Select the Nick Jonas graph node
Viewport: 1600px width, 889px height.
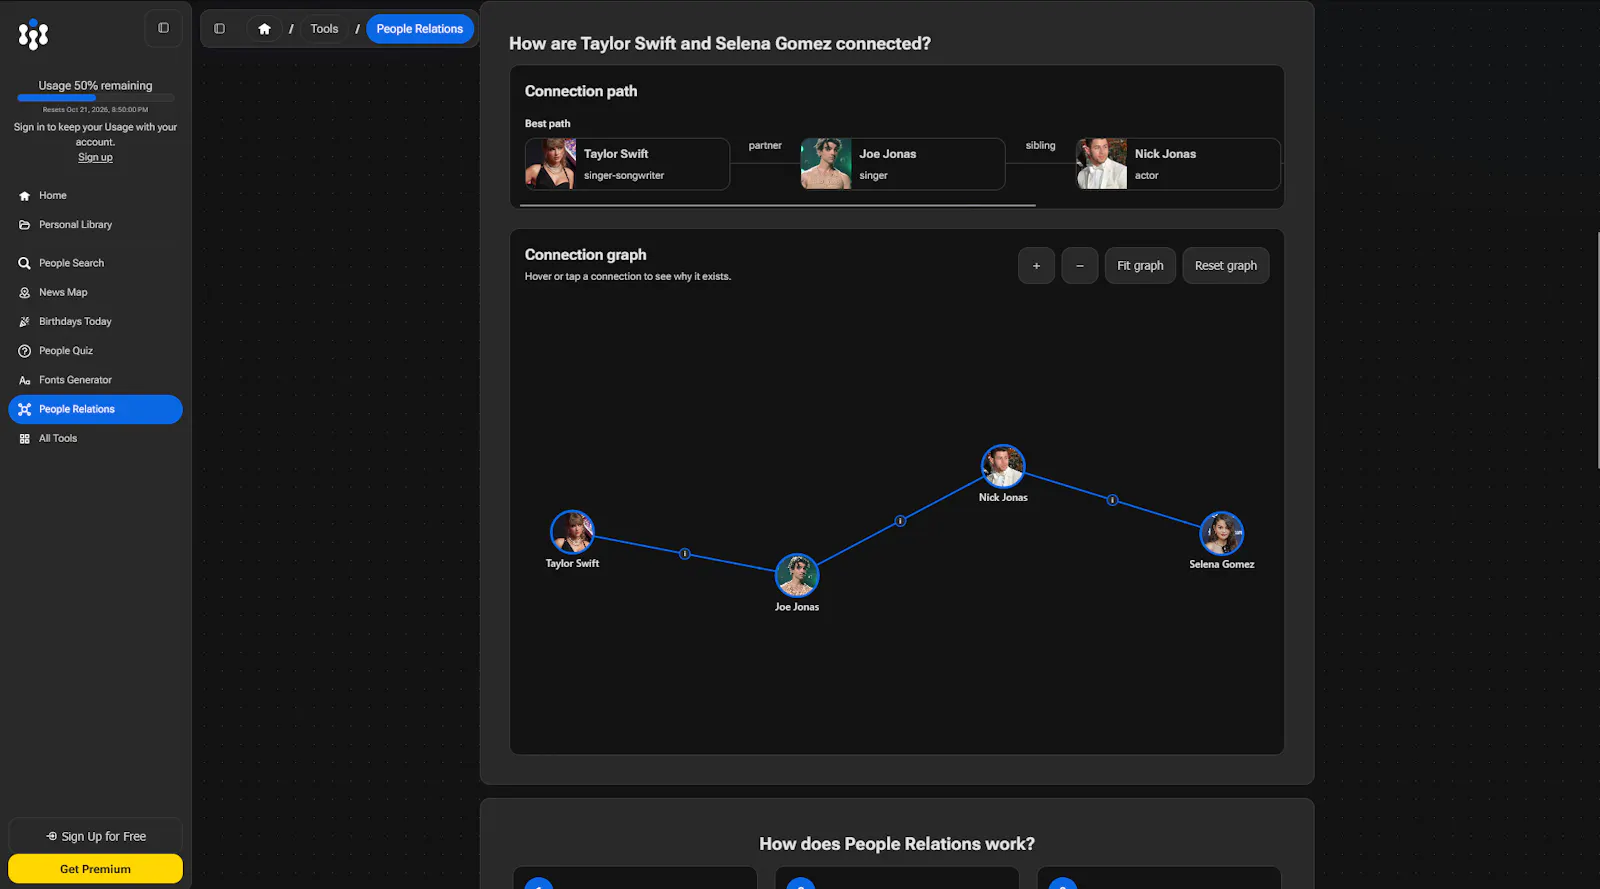coord(1003,466)
